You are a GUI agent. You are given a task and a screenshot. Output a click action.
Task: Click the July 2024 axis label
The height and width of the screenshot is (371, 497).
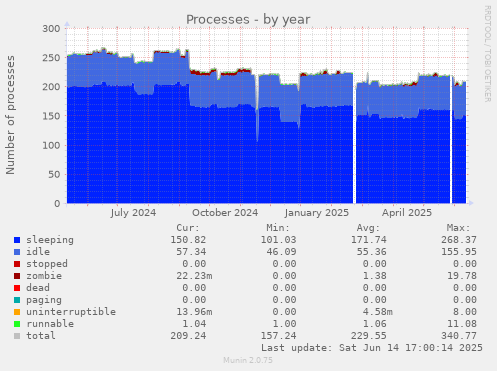pyautogui.click(x=133, y=213)
